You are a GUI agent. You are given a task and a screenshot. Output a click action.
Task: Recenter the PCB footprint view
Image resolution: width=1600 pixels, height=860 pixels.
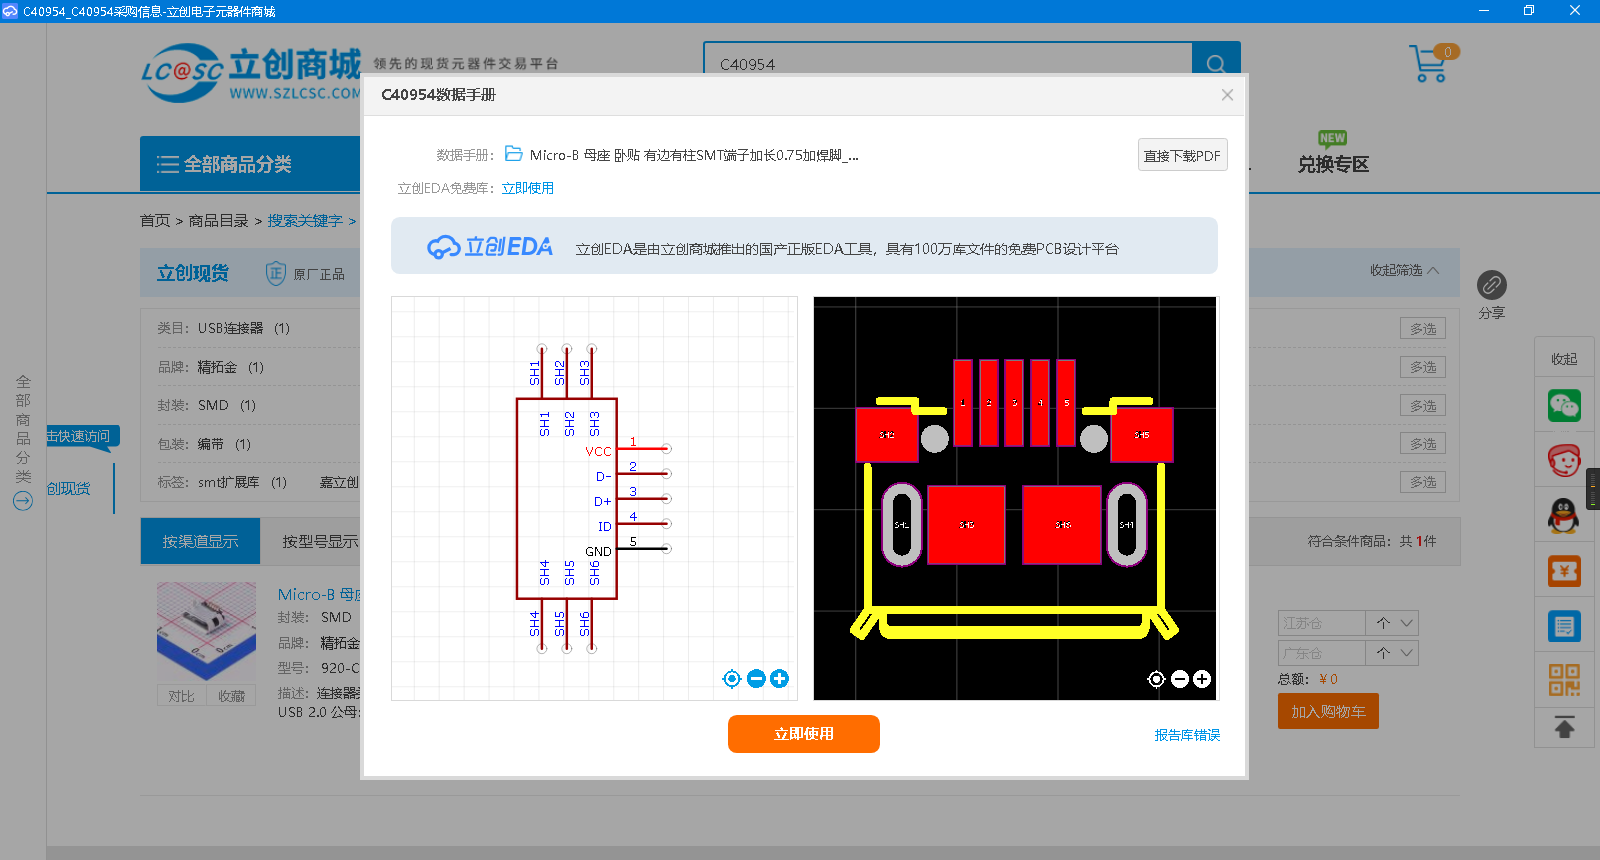[1156, 679]
